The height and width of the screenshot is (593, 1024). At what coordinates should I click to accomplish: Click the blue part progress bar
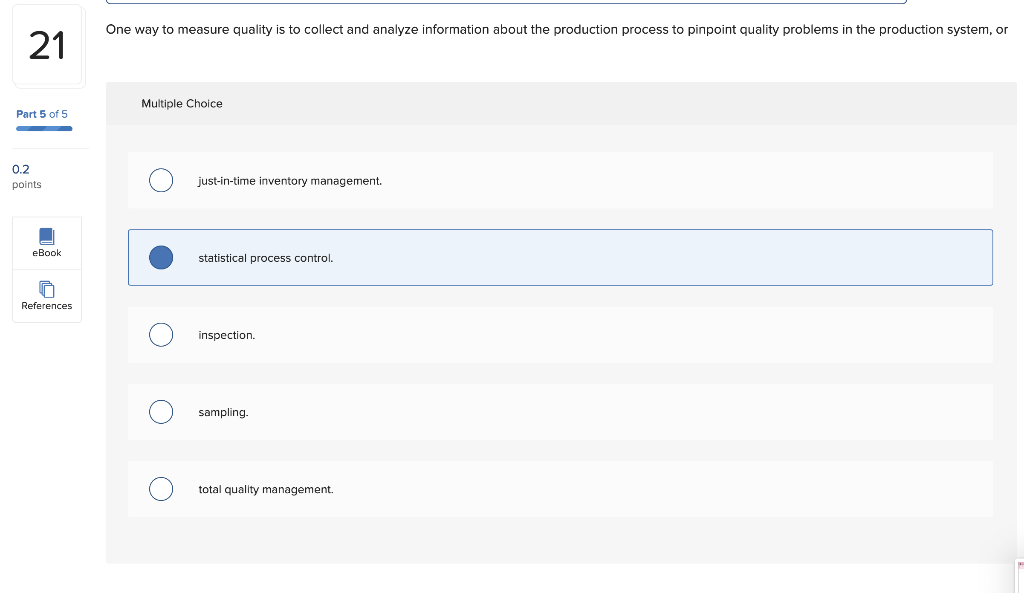tap(44, 128)
